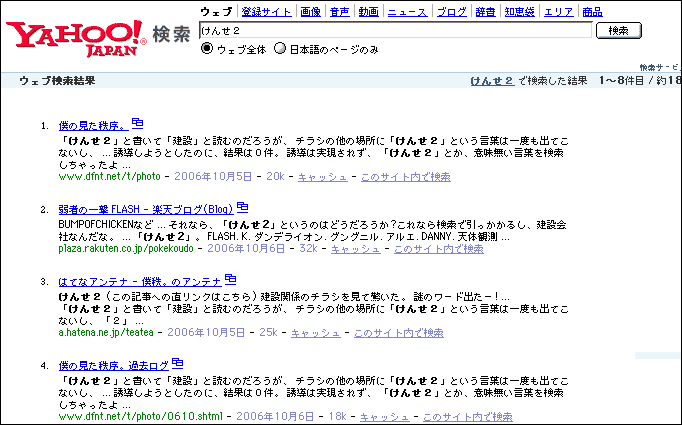Switch to the ニュース search tab
The width and height of the screenshot is (682, 425).
pyautogui.click(x=407, y=12)
